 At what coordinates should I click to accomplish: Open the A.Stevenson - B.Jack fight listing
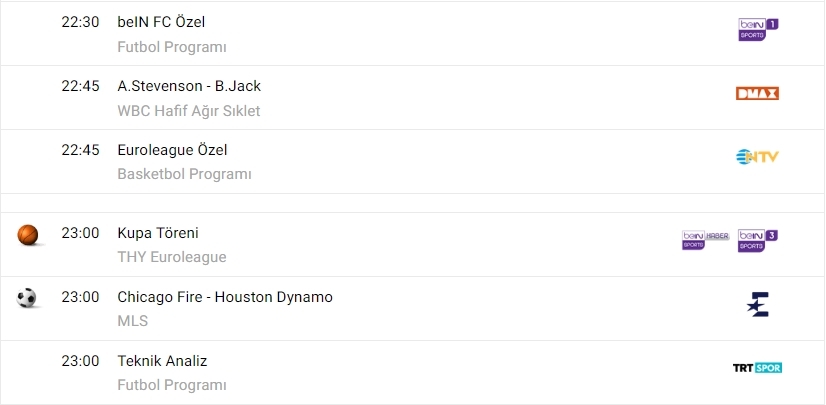click(189, 86)
